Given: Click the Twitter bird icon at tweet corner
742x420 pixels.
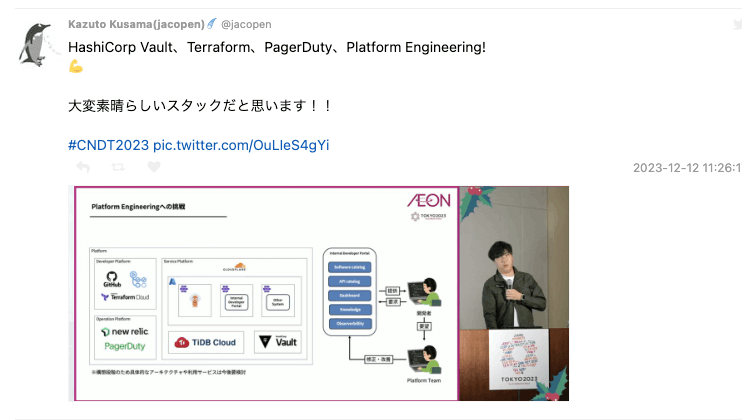Looking at the screenshot, I should pyautogui.click(x=737, y=24).
